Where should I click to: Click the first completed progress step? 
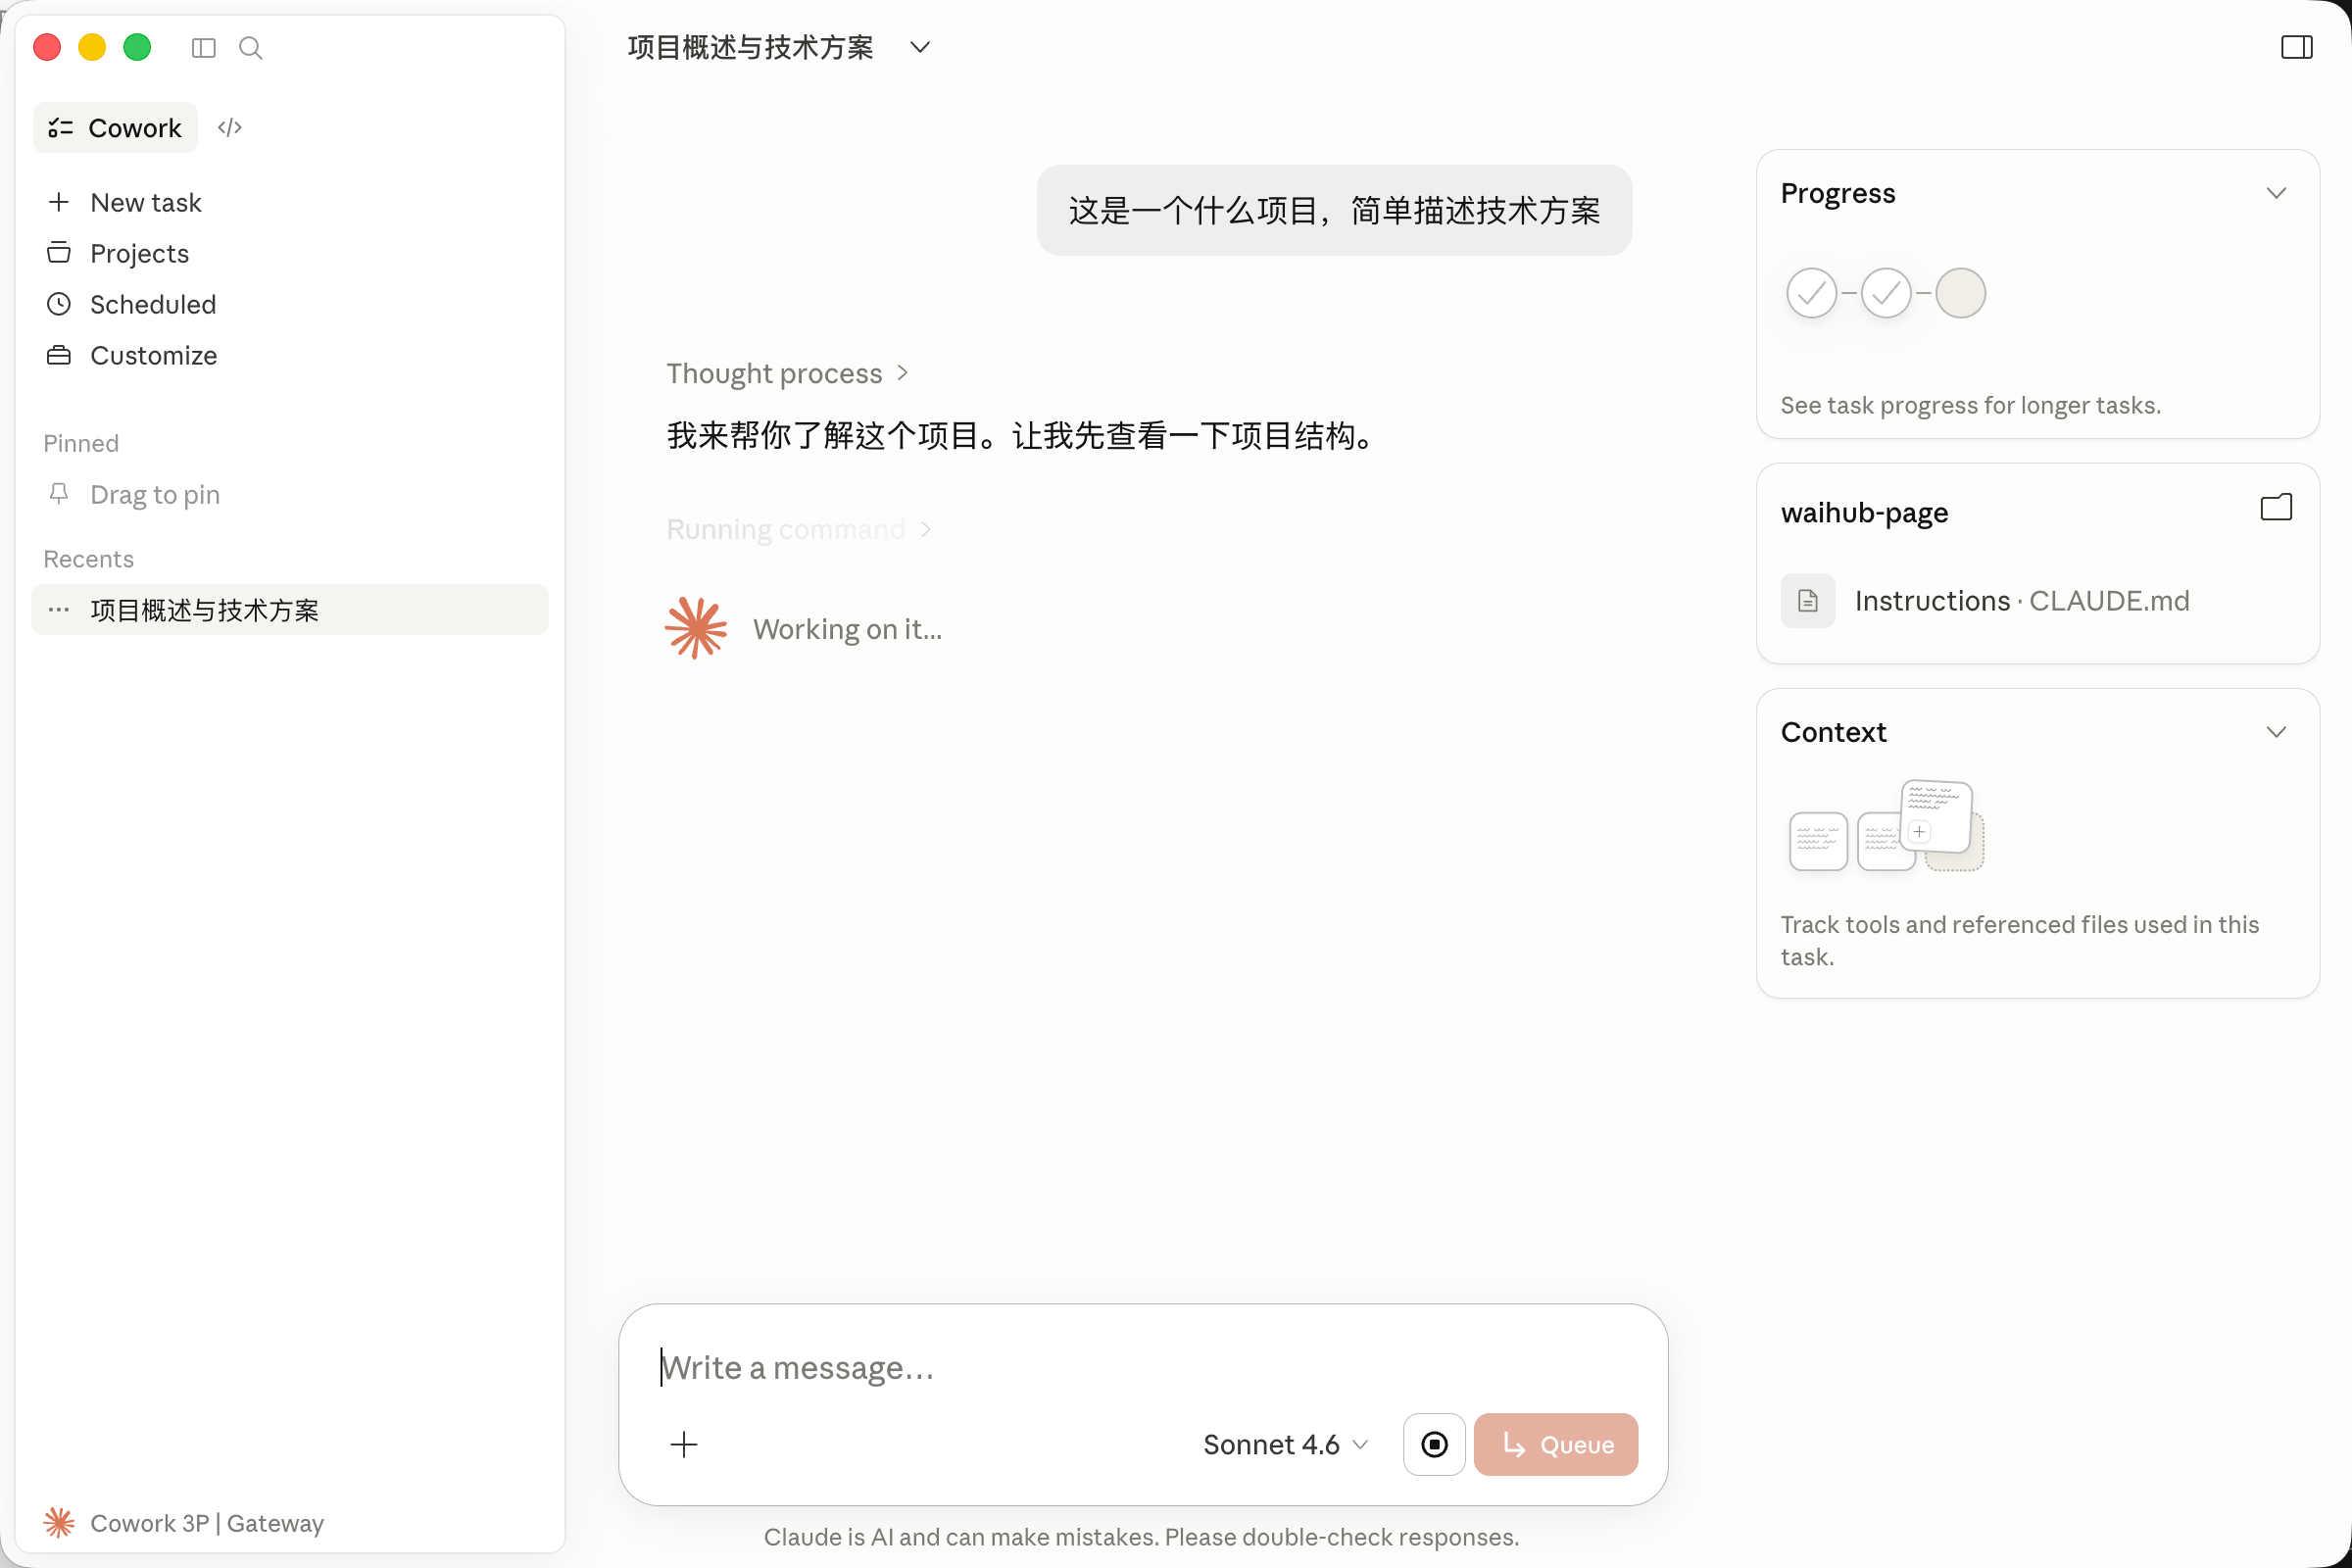1811,294
